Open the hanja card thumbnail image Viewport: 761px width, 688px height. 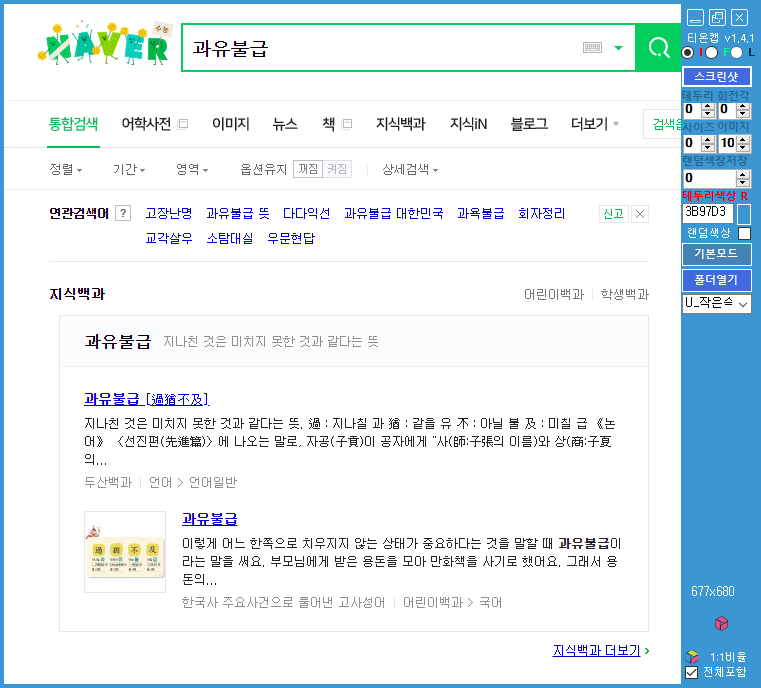tap(125, 552)
